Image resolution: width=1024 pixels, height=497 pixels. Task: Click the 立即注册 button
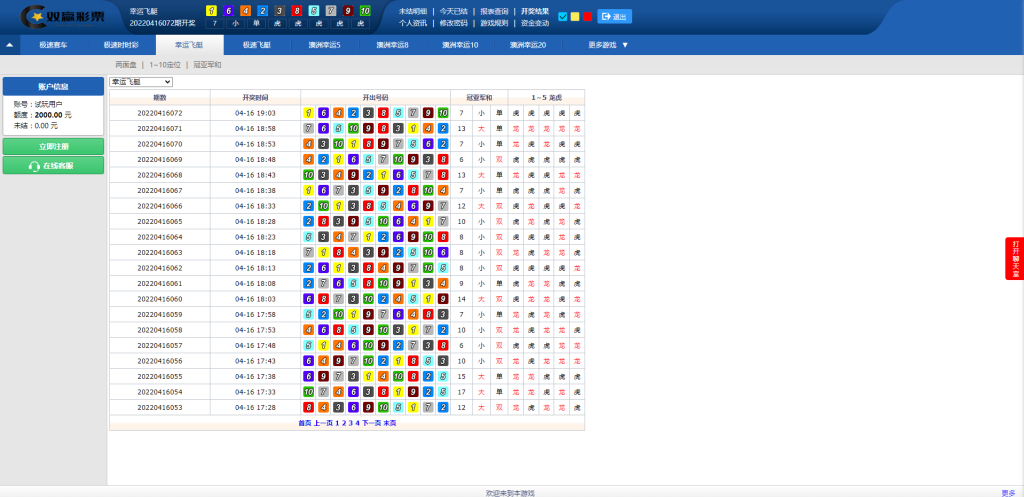[x=53, y=146]
